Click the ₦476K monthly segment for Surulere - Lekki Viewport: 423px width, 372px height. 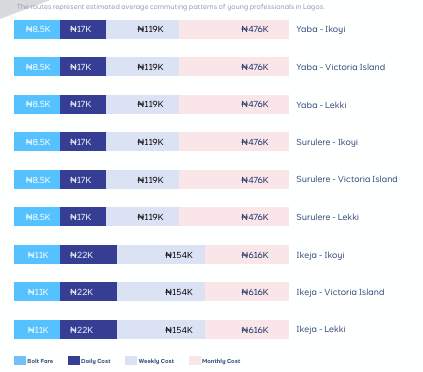tap(234, 216)
